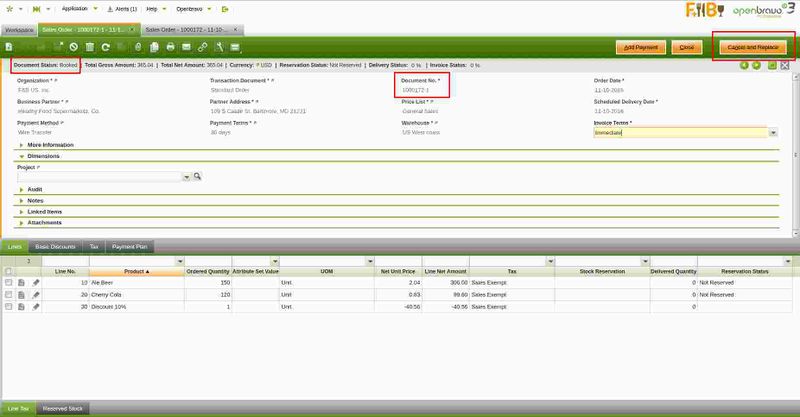Click the Project input field
800x417 pixels.
click(x=100, y=176)
